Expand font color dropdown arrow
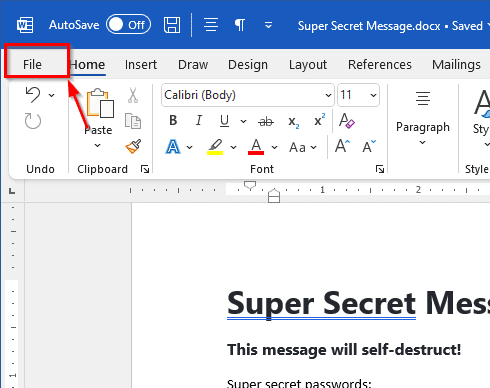This screenshot has width=490, height=388. [x=274, y=147]
